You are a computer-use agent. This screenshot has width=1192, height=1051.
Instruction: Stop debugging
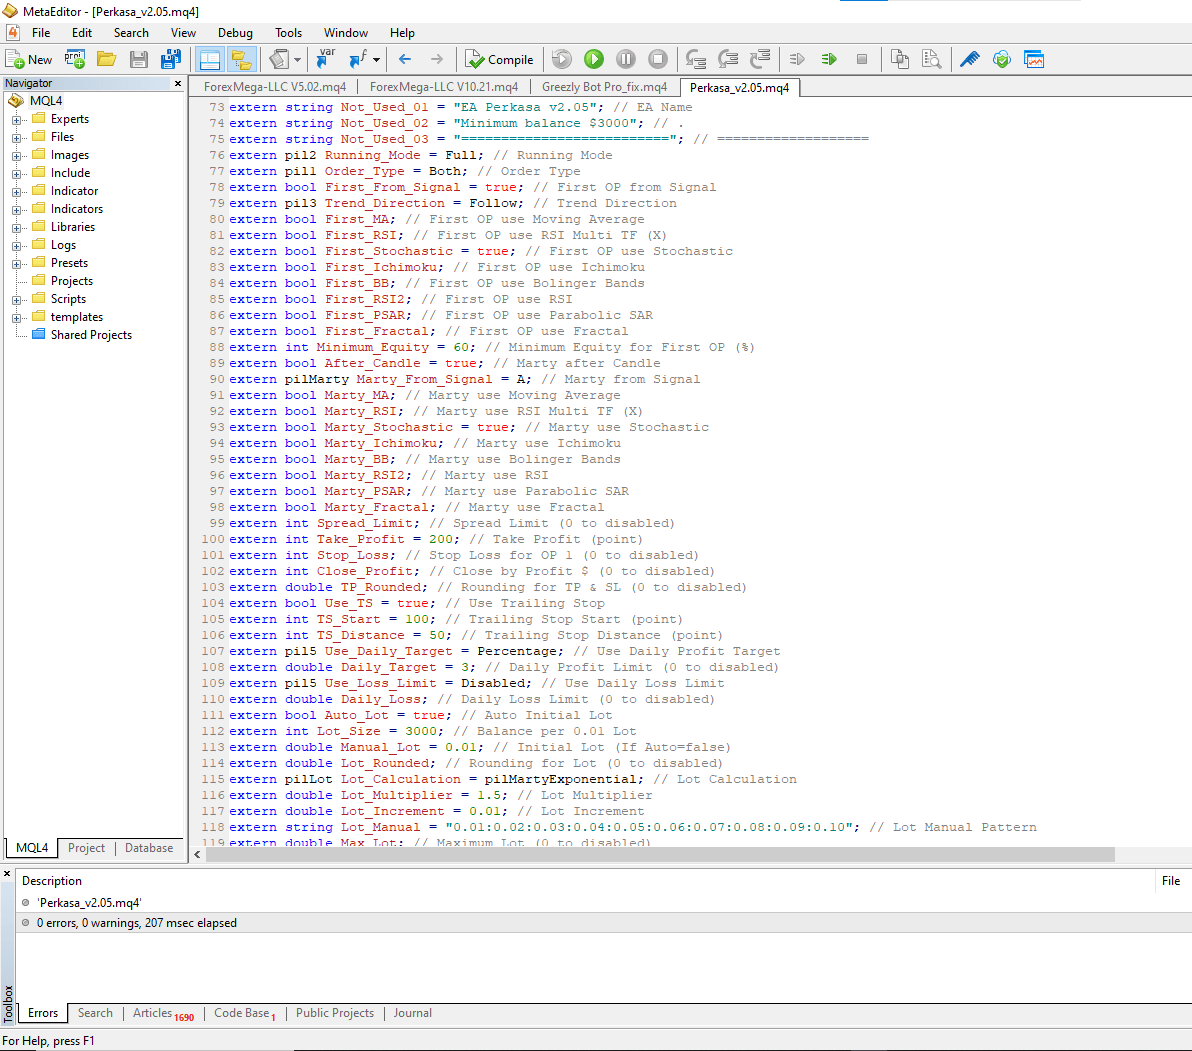coord(658,59)
